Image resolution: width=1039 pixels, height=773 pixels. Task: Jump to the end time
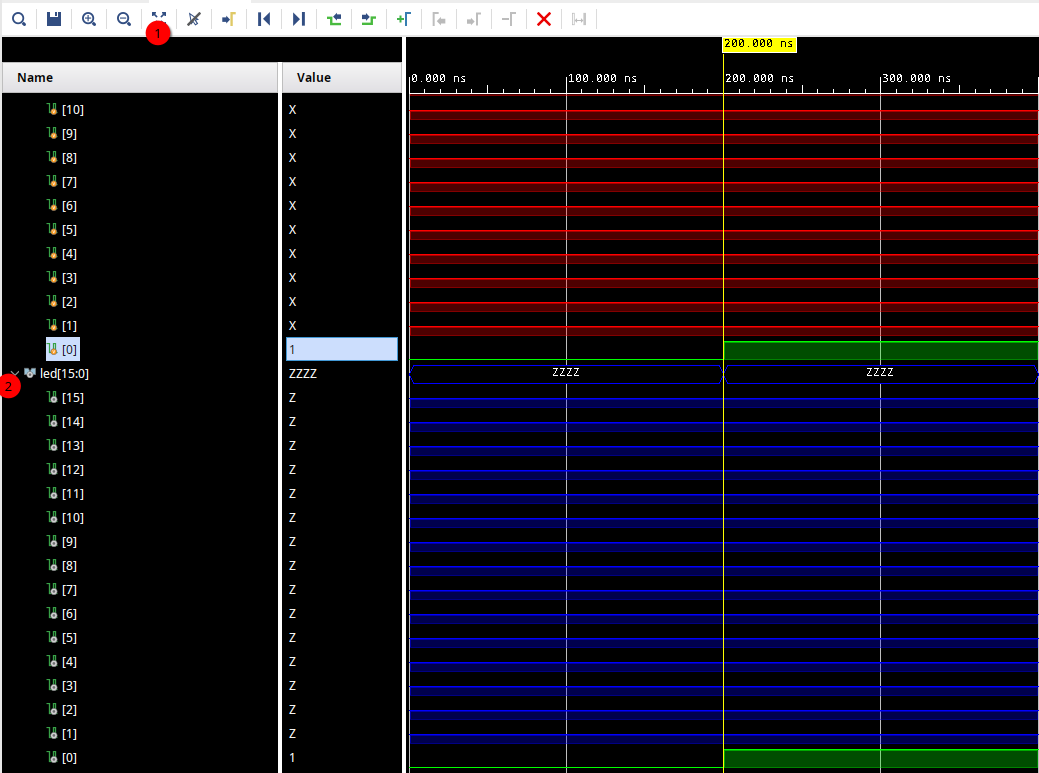[x=299, y=19]
